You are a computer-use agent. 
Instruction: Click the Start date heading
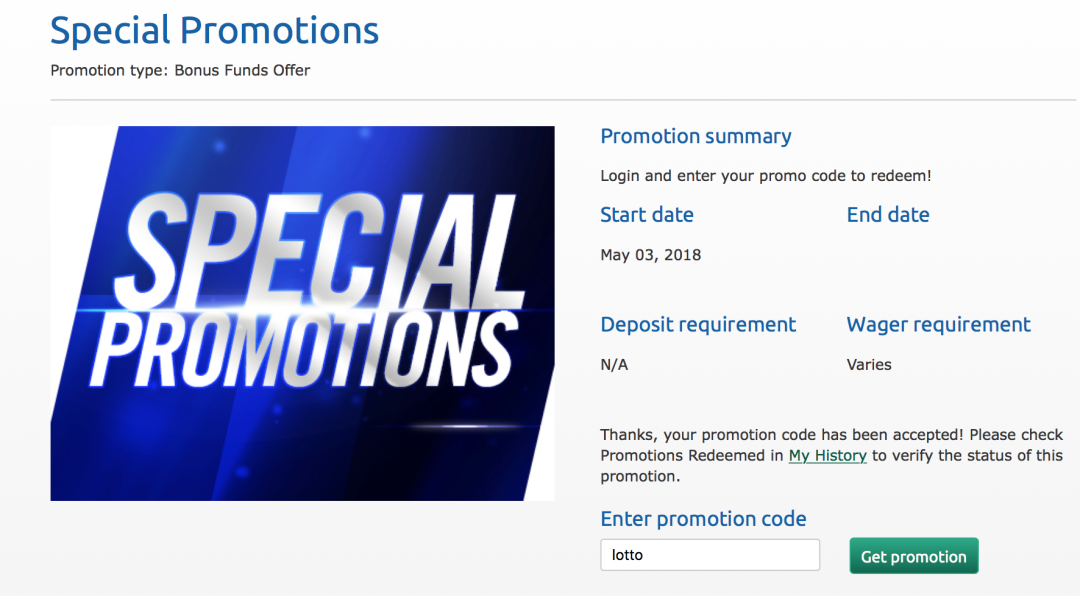646,215
